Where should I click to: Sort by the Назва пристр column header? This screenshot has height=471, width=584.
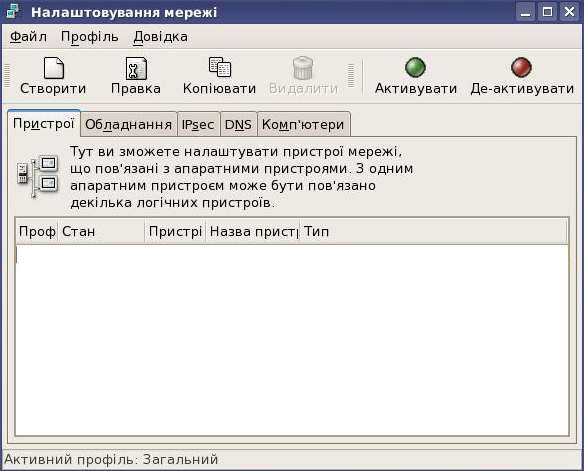(253, 232)
